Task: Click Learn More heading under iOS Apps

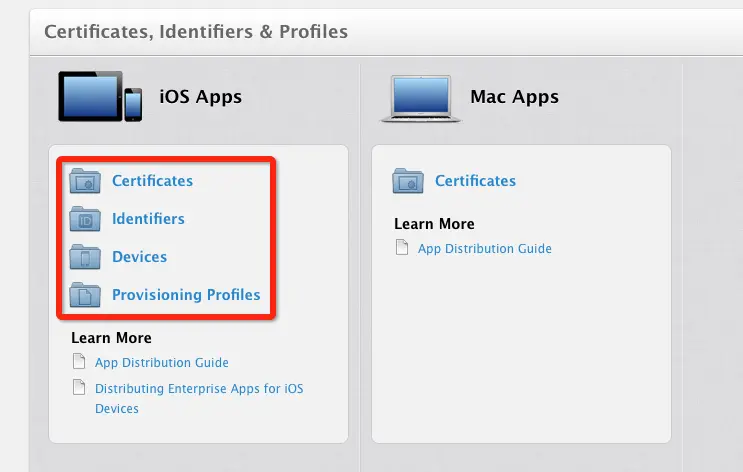Action: tap(111, 338)
